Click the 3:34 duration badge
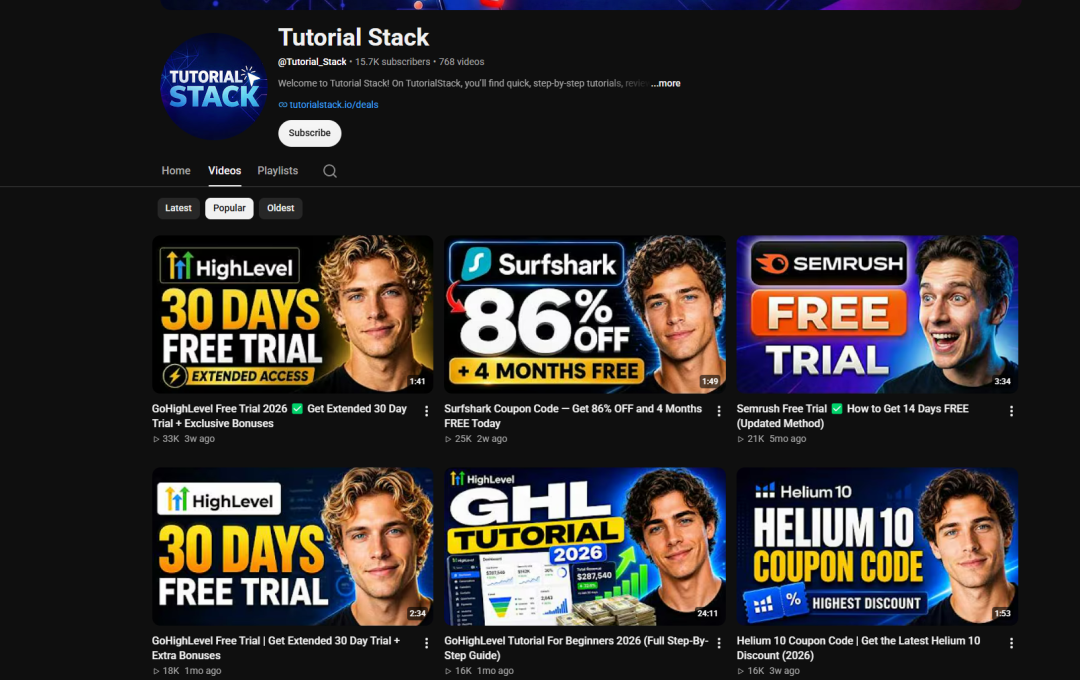The image size is (1080, 680). click(1002, 382)
